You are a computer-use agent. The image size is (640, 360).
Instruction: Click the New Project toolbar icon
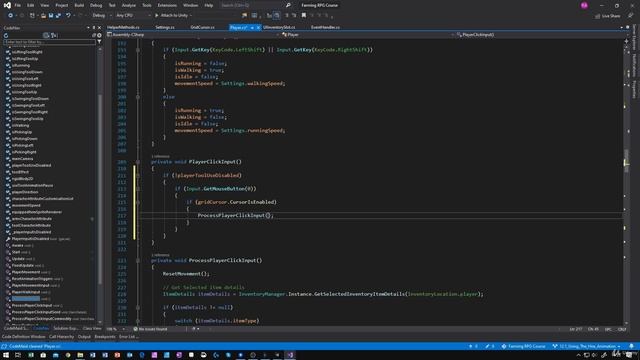click(32, 16)
